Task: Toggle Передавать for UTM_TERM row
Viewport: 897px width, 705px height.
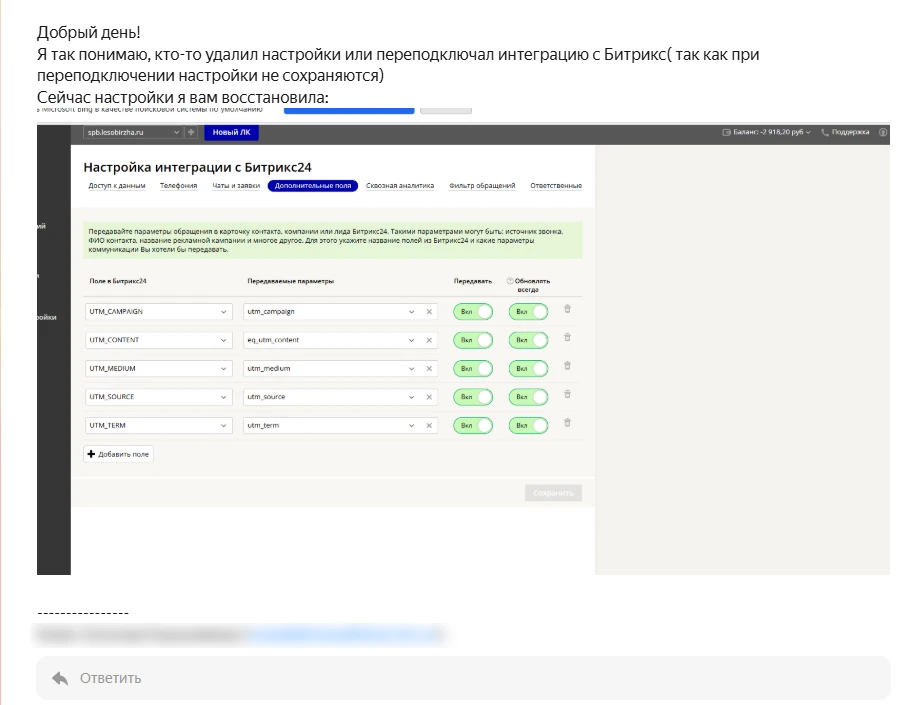Action: click(x=473, y=426)
